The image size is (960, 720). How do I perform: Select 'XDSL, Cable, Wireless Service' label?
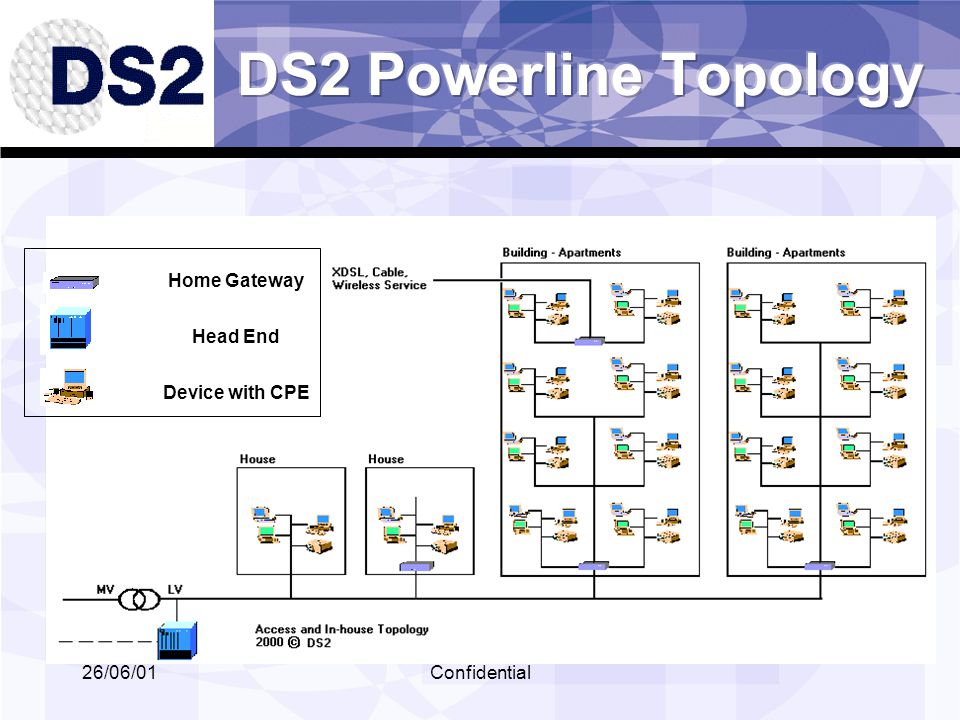click(379, 279)
